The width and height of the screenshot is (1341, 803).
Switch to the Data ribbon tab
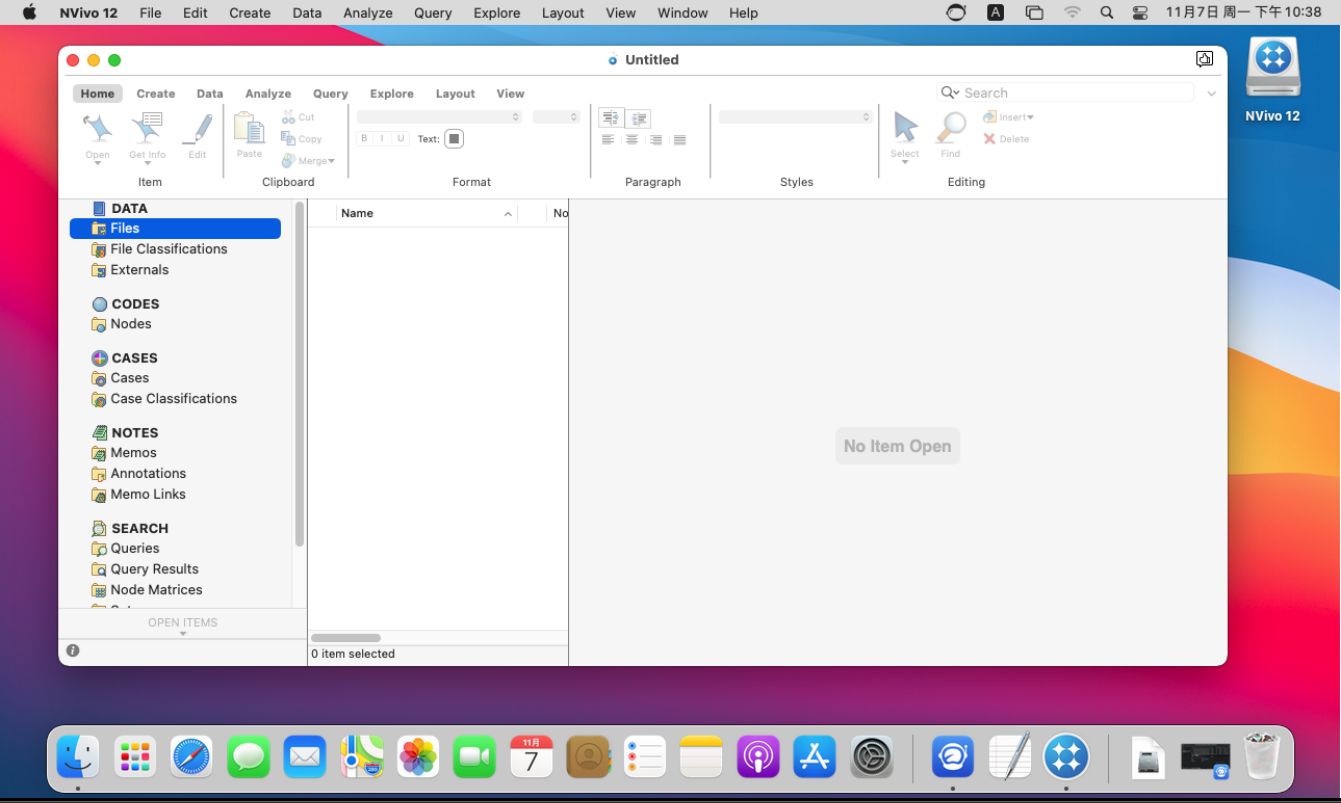210,93
